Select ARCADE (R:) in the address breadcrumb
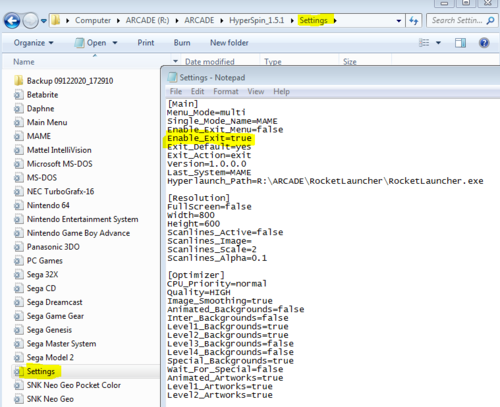Viewport: 500px width, 407px height. coord(147,21)
